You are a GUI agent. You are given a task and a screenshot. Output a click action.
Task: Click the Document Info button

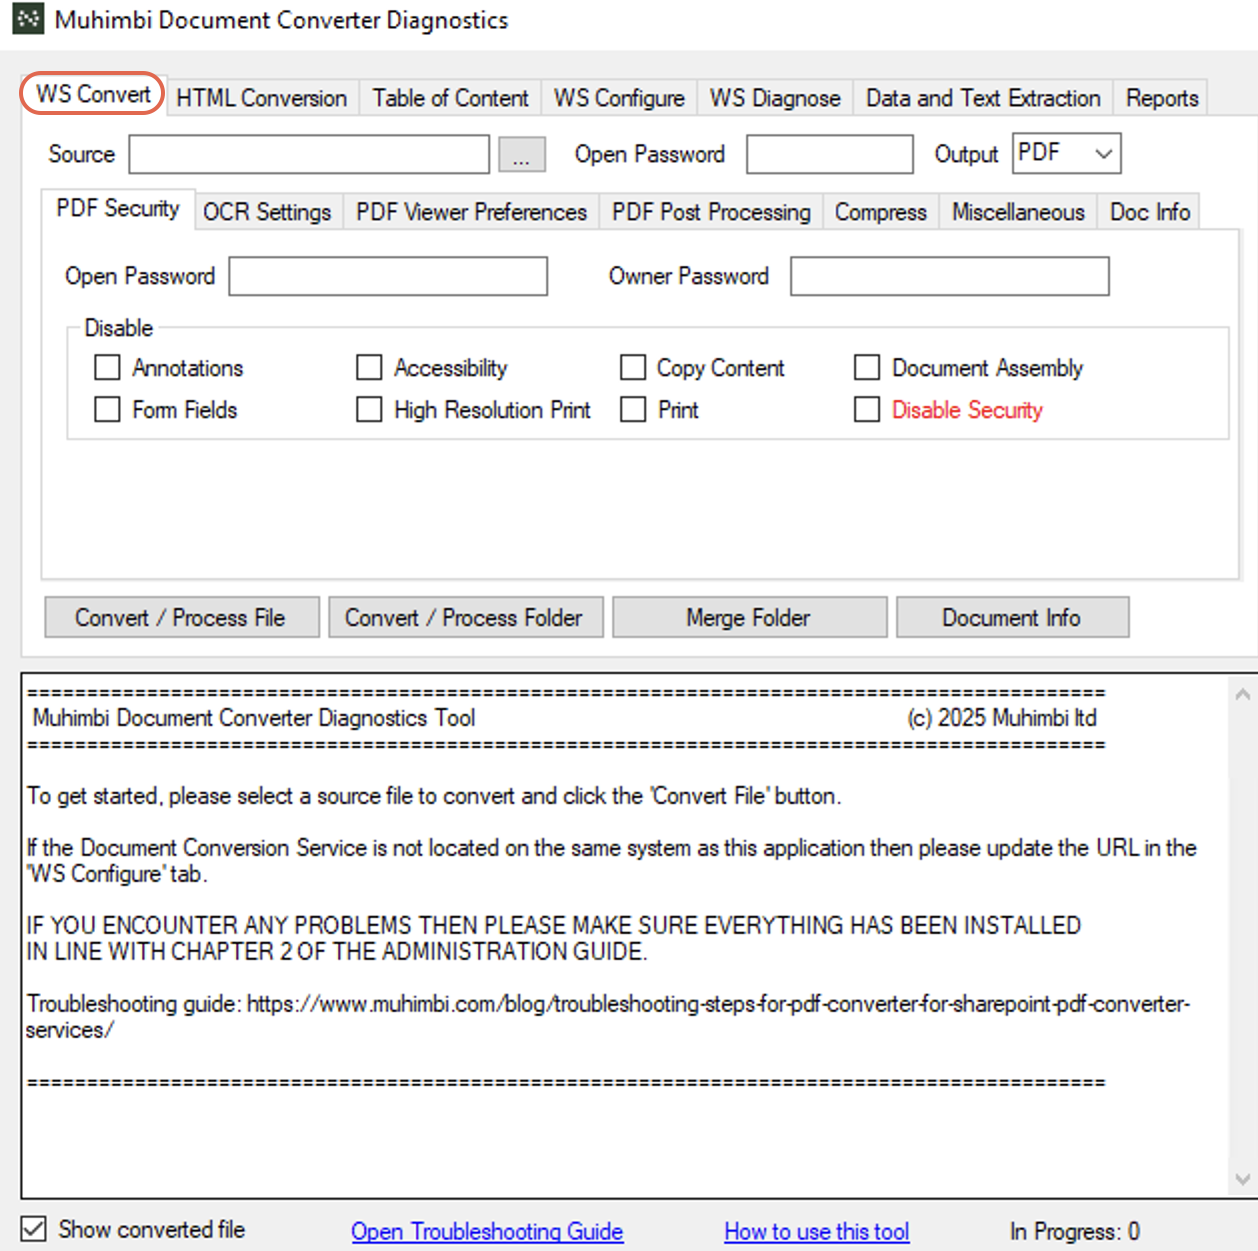[x=1012, y=617]
